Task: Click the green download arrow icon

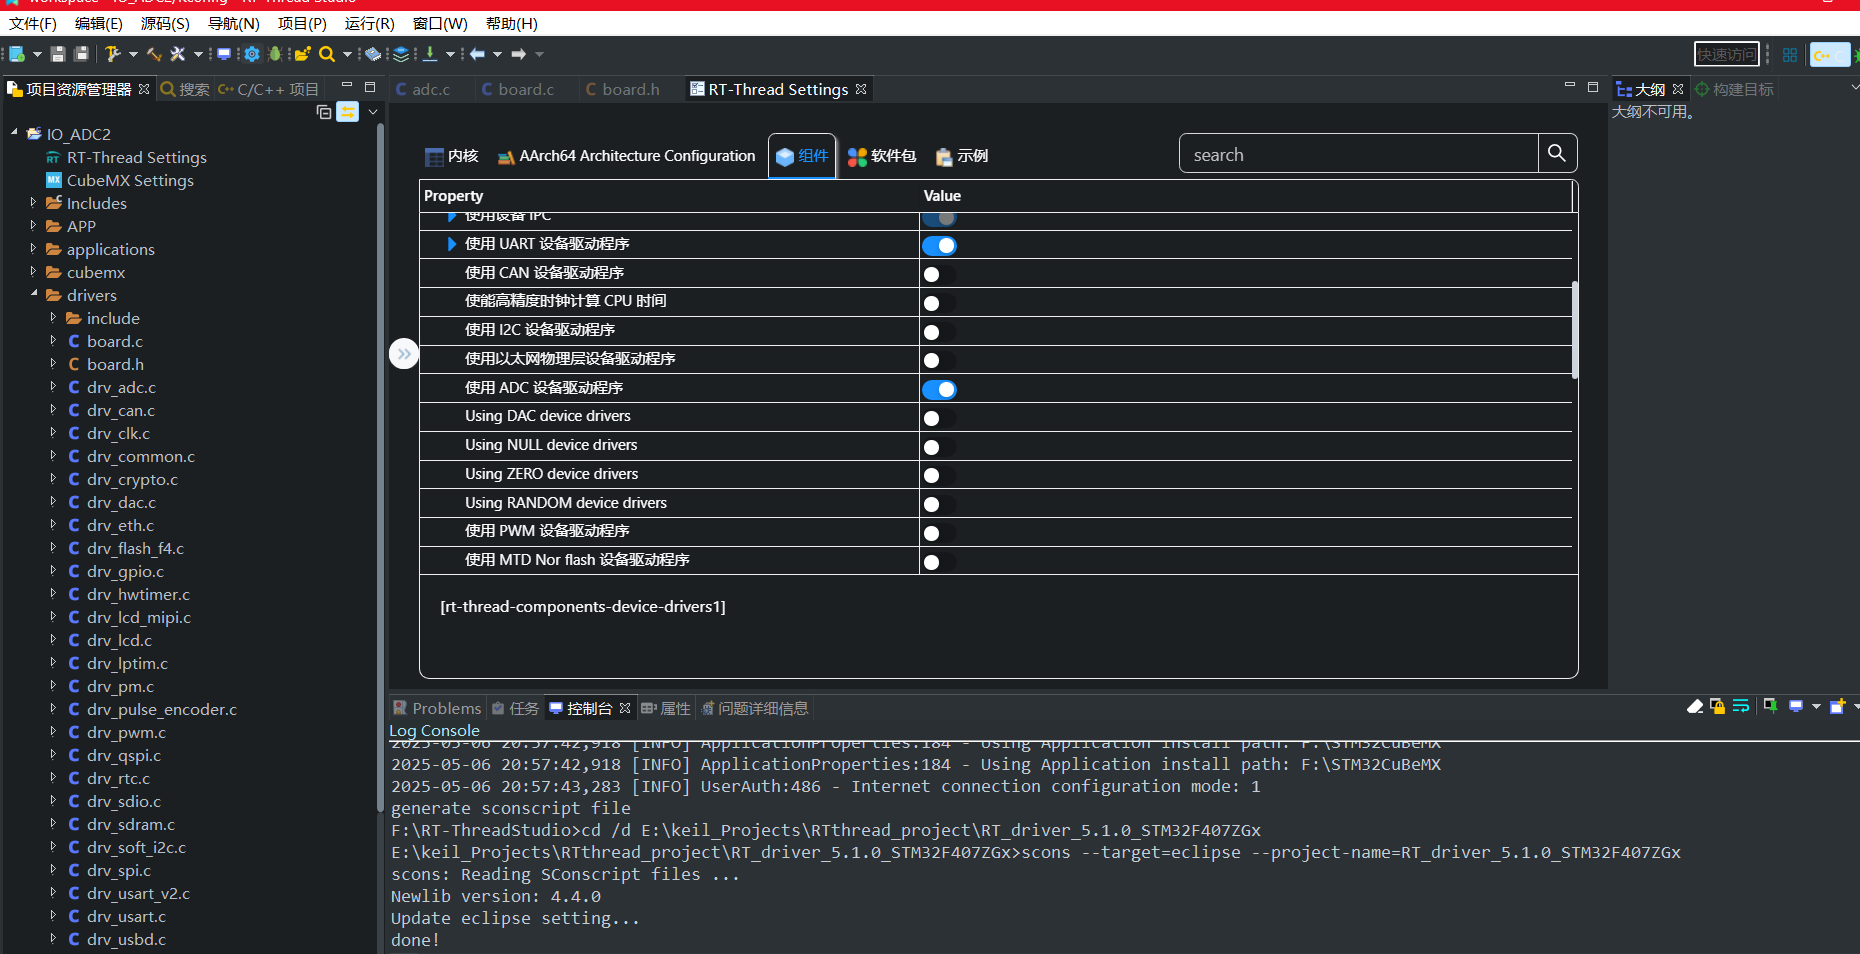Action: click(x=430, y=54)
